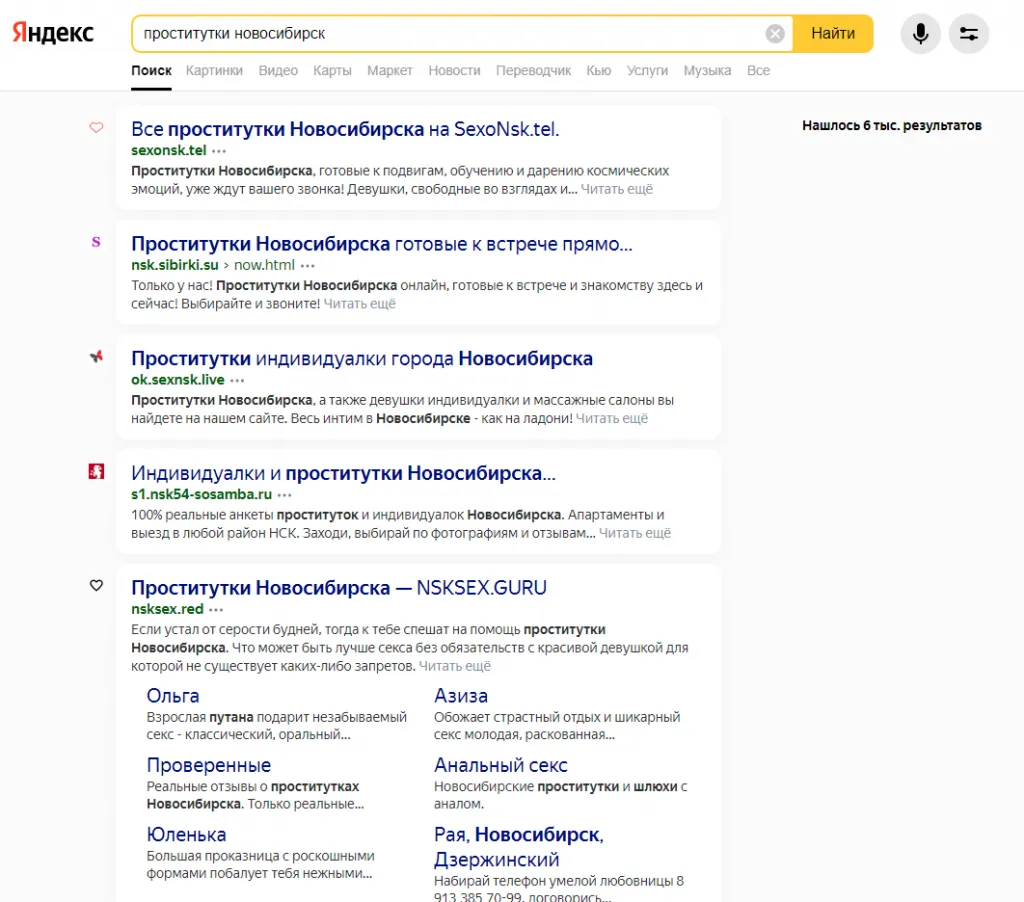Open the Карты tab
1024x902 pixels.
click(332, 71)
